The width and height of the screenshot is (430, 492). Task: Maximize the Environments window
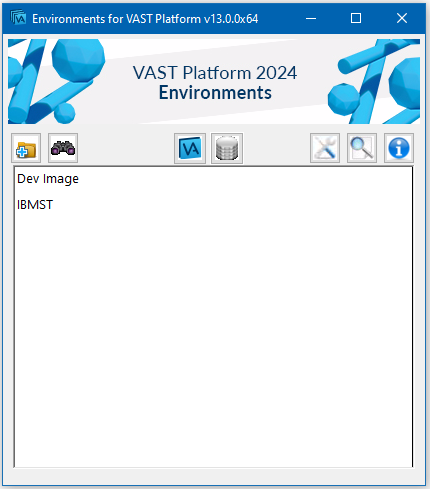(356, 18)
